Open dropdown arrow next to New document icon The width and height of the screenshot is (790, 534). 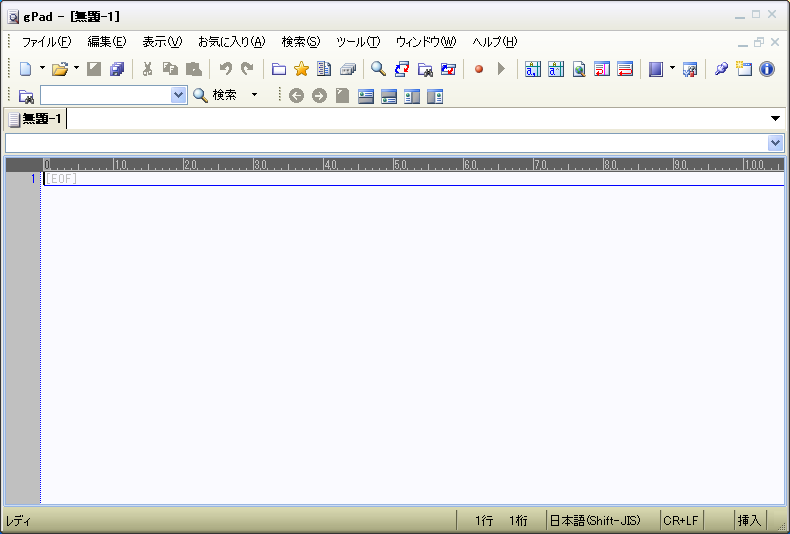click(42, 69)
